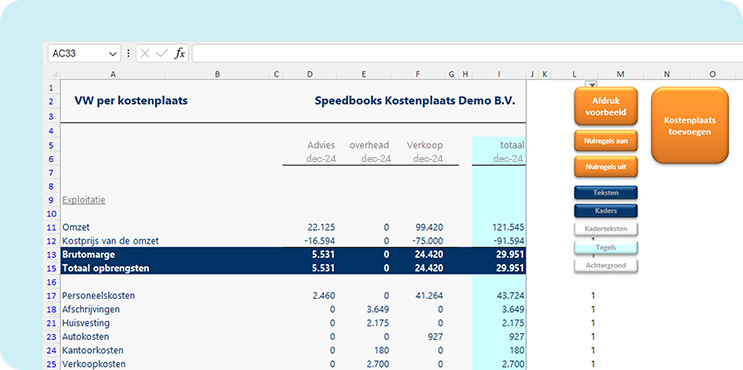
Task: Click the Huisvesting overhead value 2.175
Action: pos(378,323)
